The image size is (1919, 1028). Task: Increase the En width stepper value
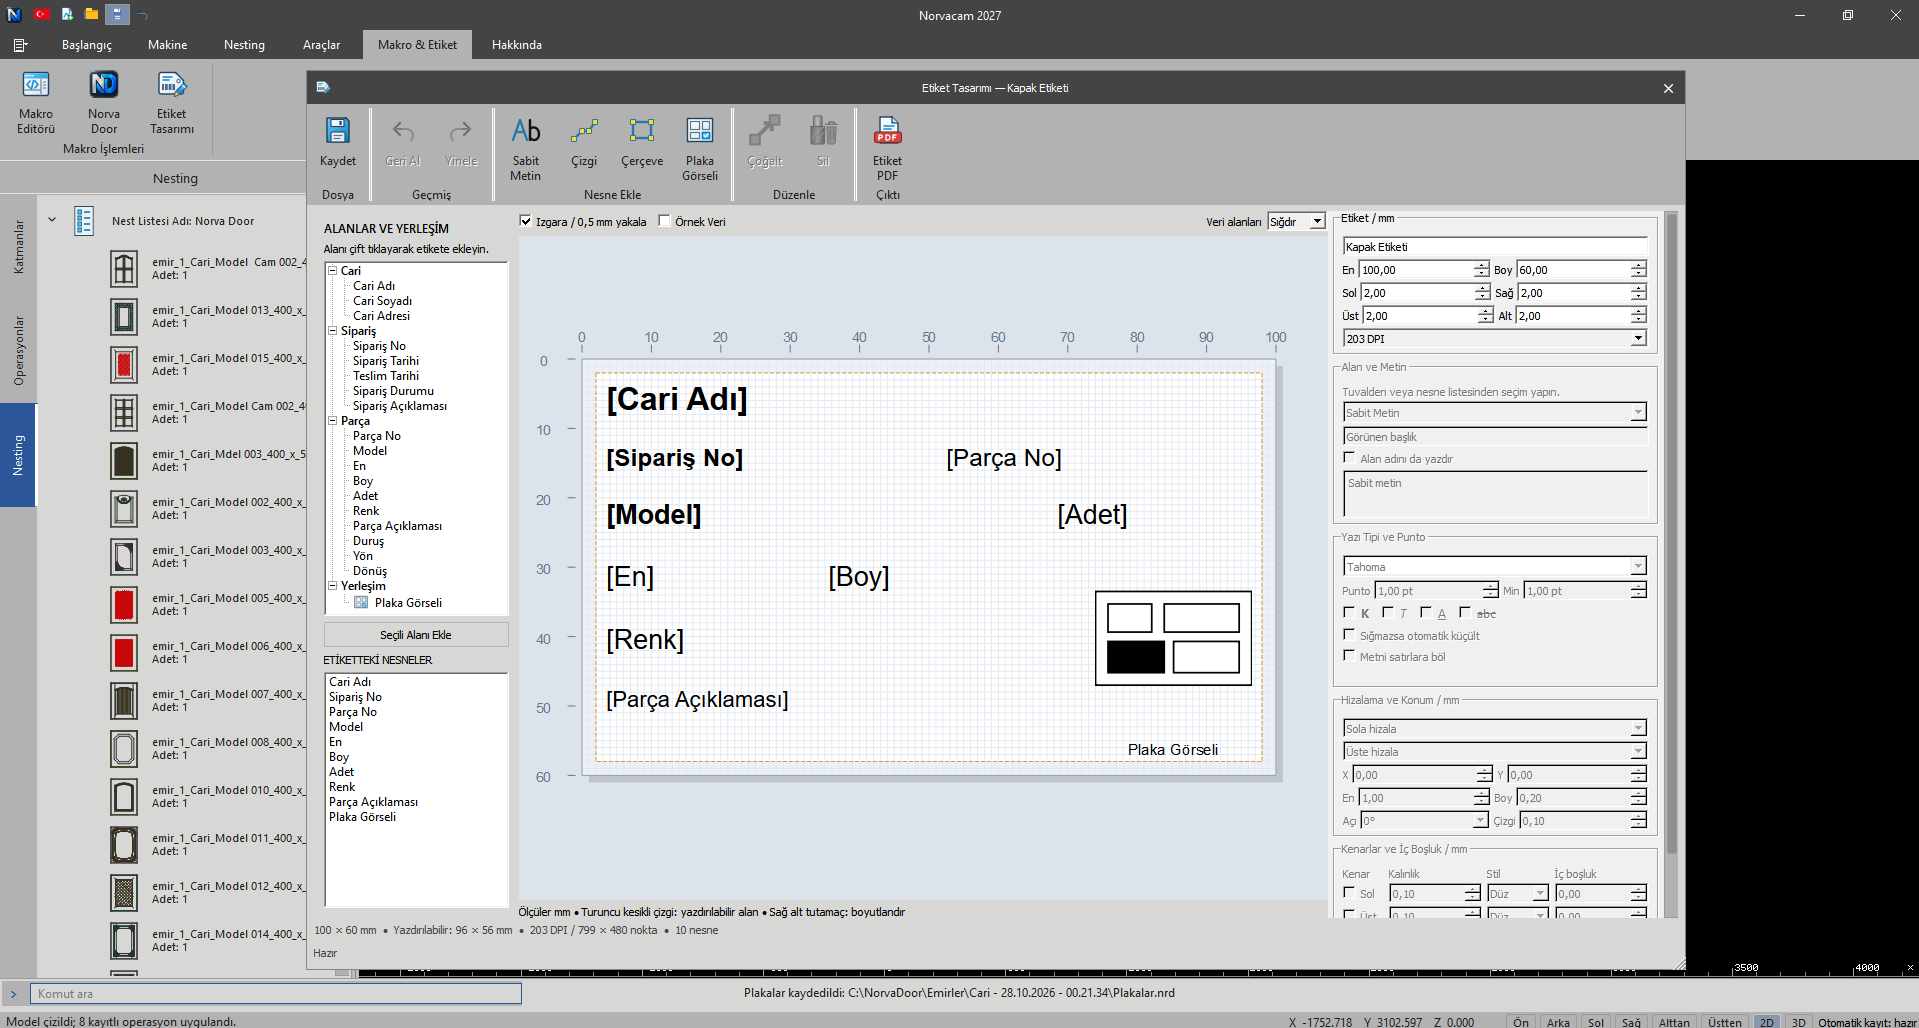click(x=1481, y=266)
